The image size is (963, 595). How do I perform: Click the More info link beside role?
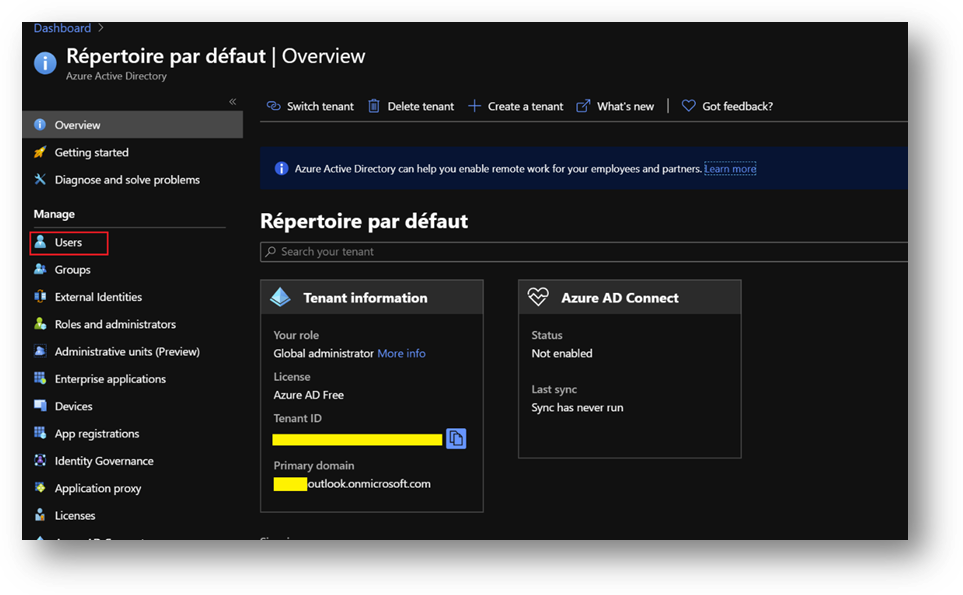click(401, 353)
